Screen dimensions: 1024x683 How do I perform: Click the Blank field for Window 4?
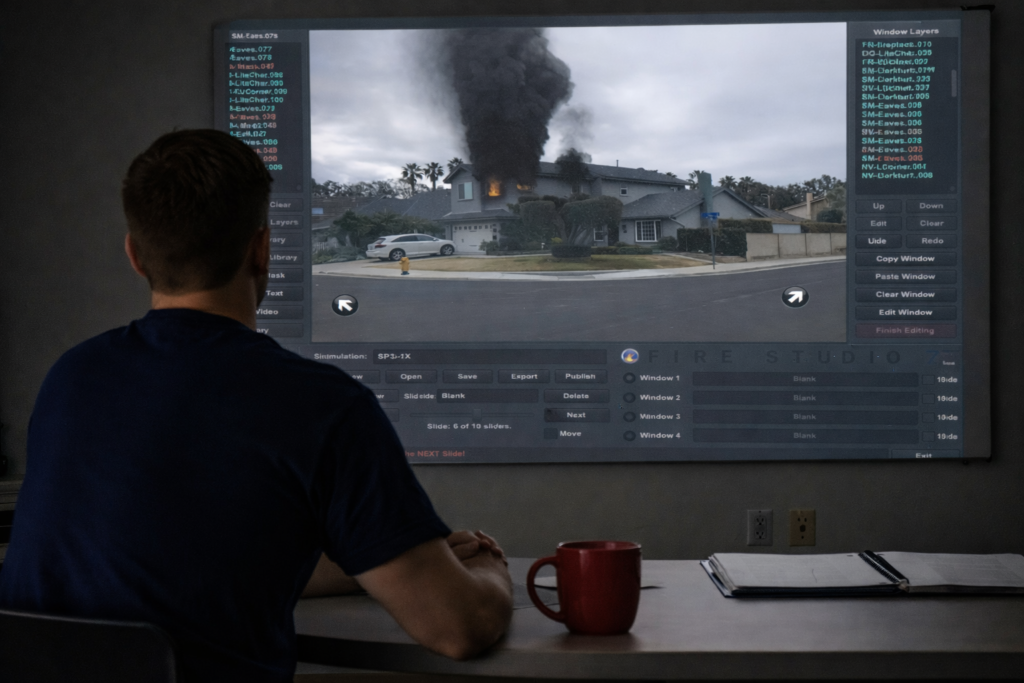tap(805, 436)
